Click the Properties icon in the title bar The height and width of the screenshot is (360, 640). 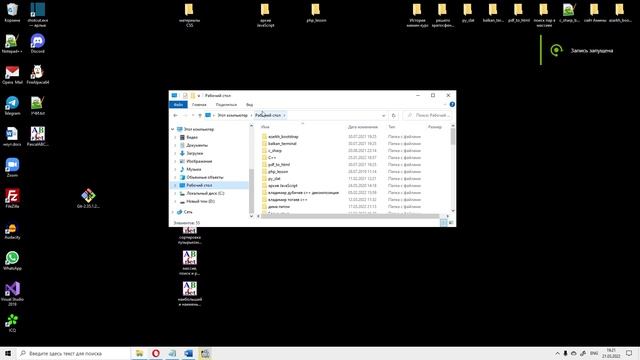[x=185, y=96]
